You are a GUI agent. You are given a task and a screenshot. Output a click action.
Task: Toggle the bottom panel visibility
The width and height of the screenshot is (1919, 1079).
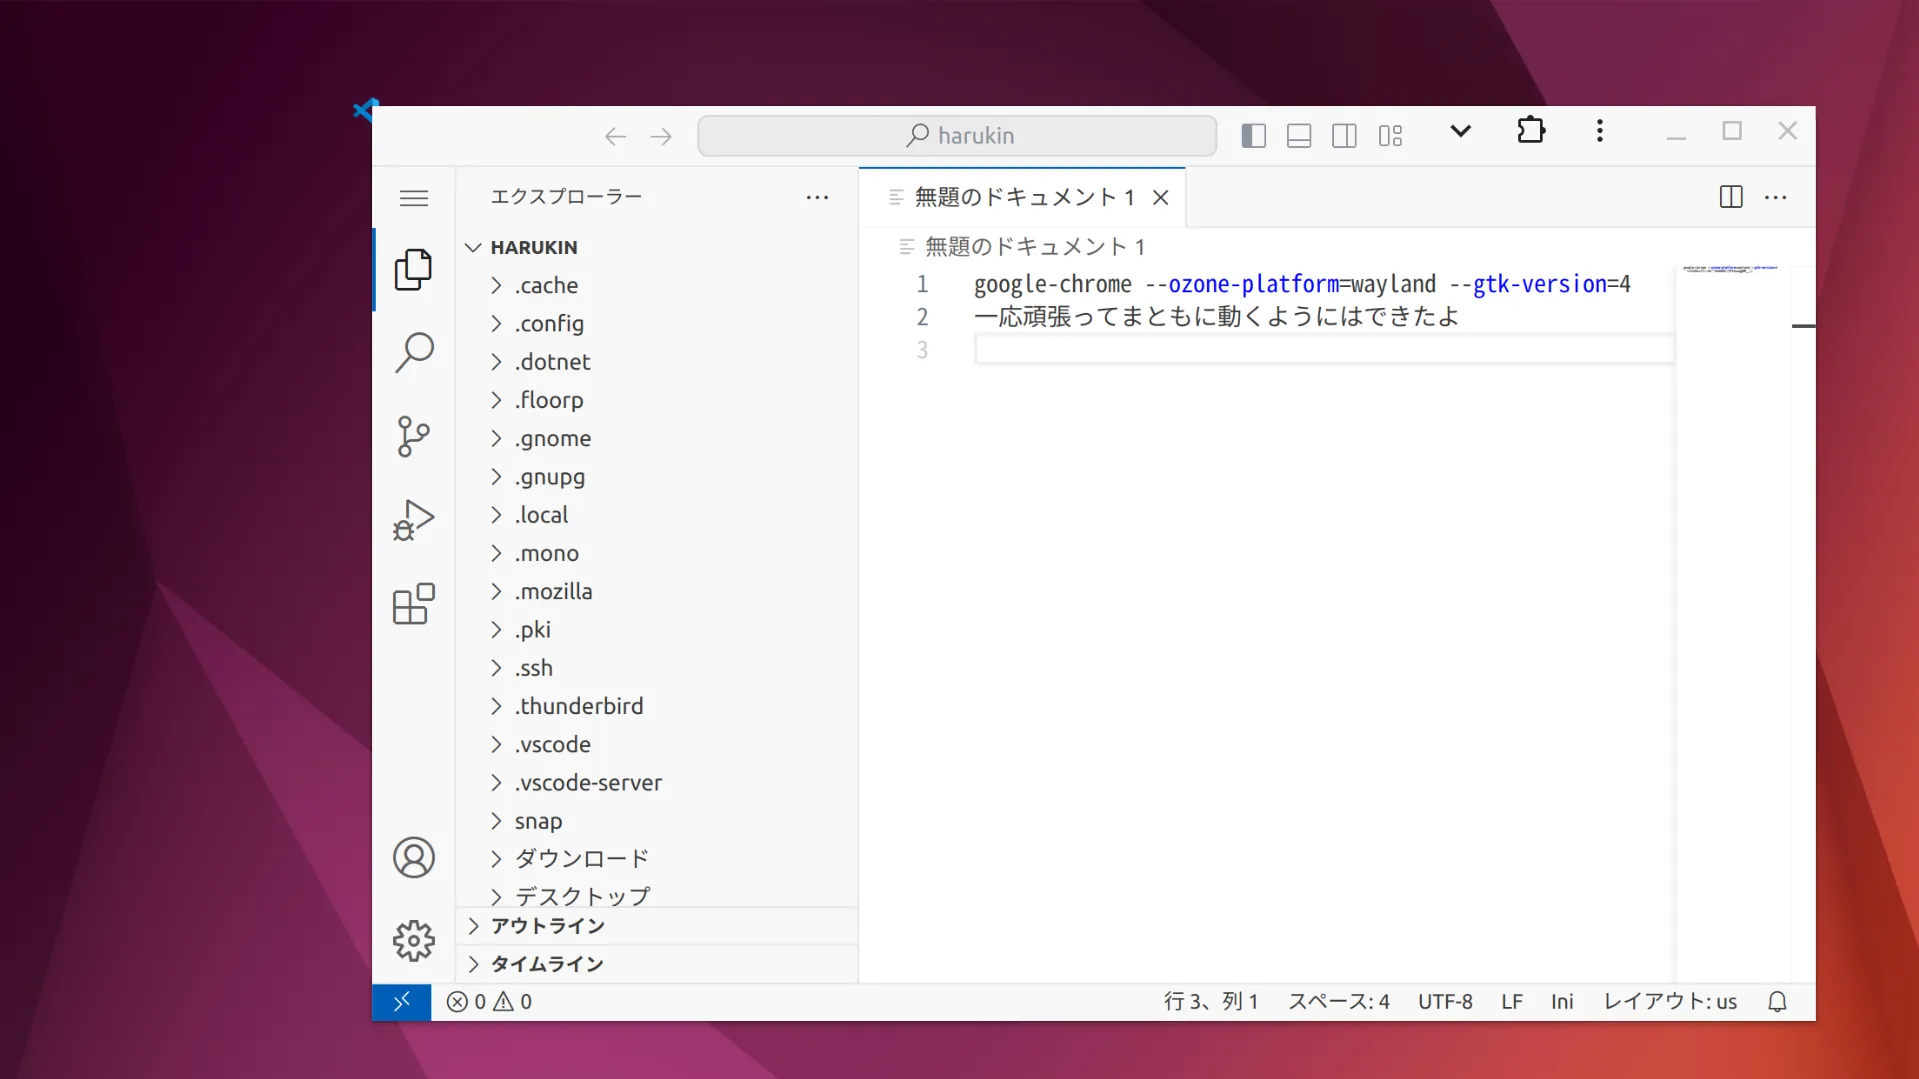(x=1299, y=136)
